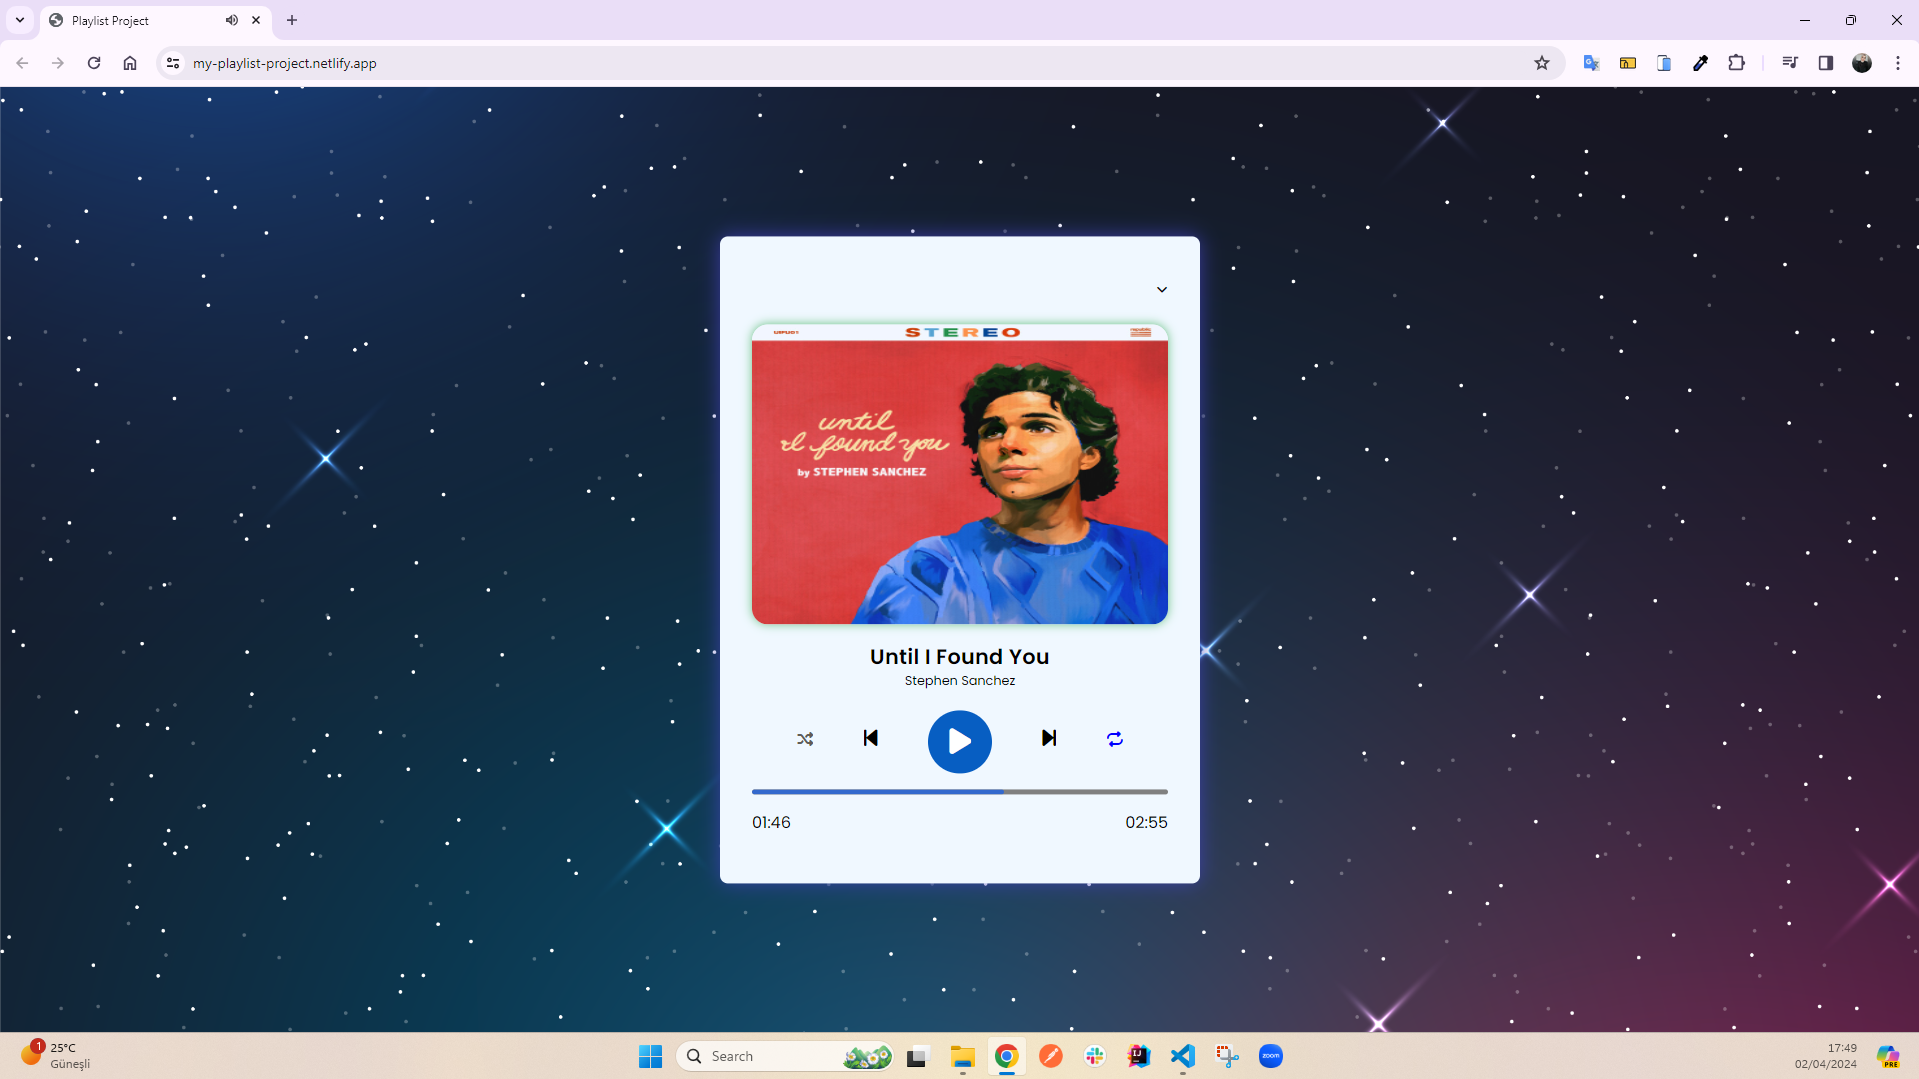Expand the playlist with the chevron
Screen dimensions: 1919x1079
(x=1162, y=289)
